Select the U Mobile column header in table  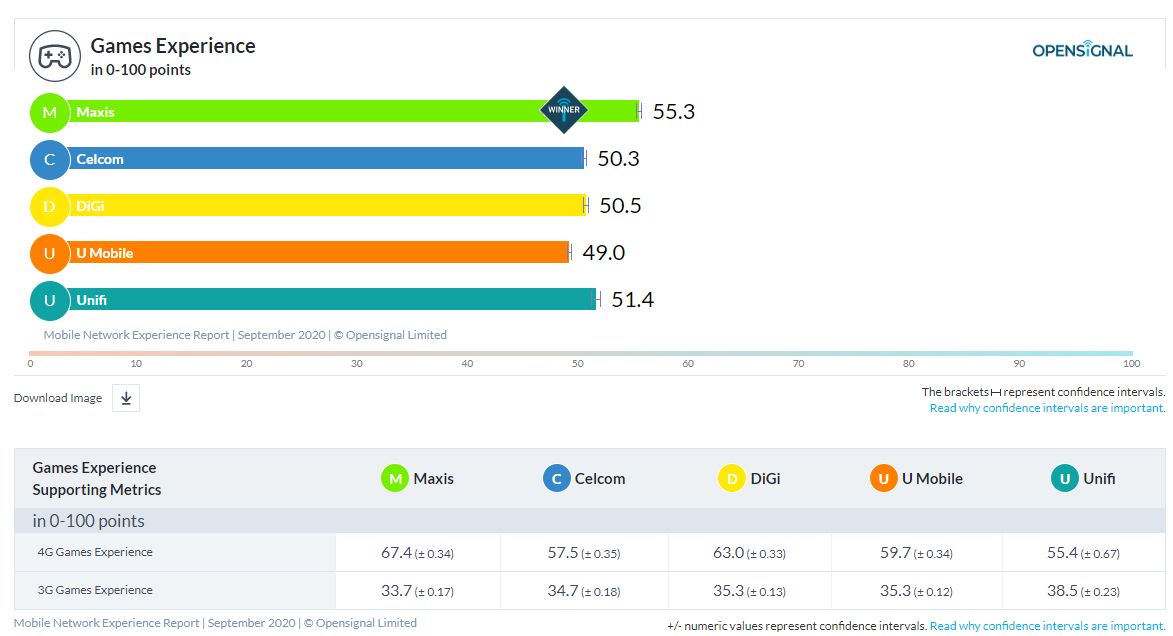click(916, 479)
